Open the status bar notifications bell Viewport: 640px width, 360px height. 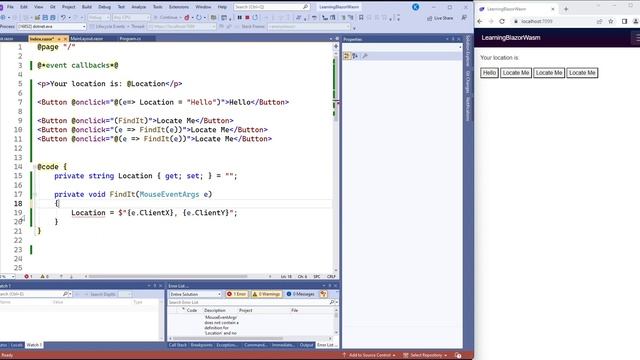click(x=458, y=355)
